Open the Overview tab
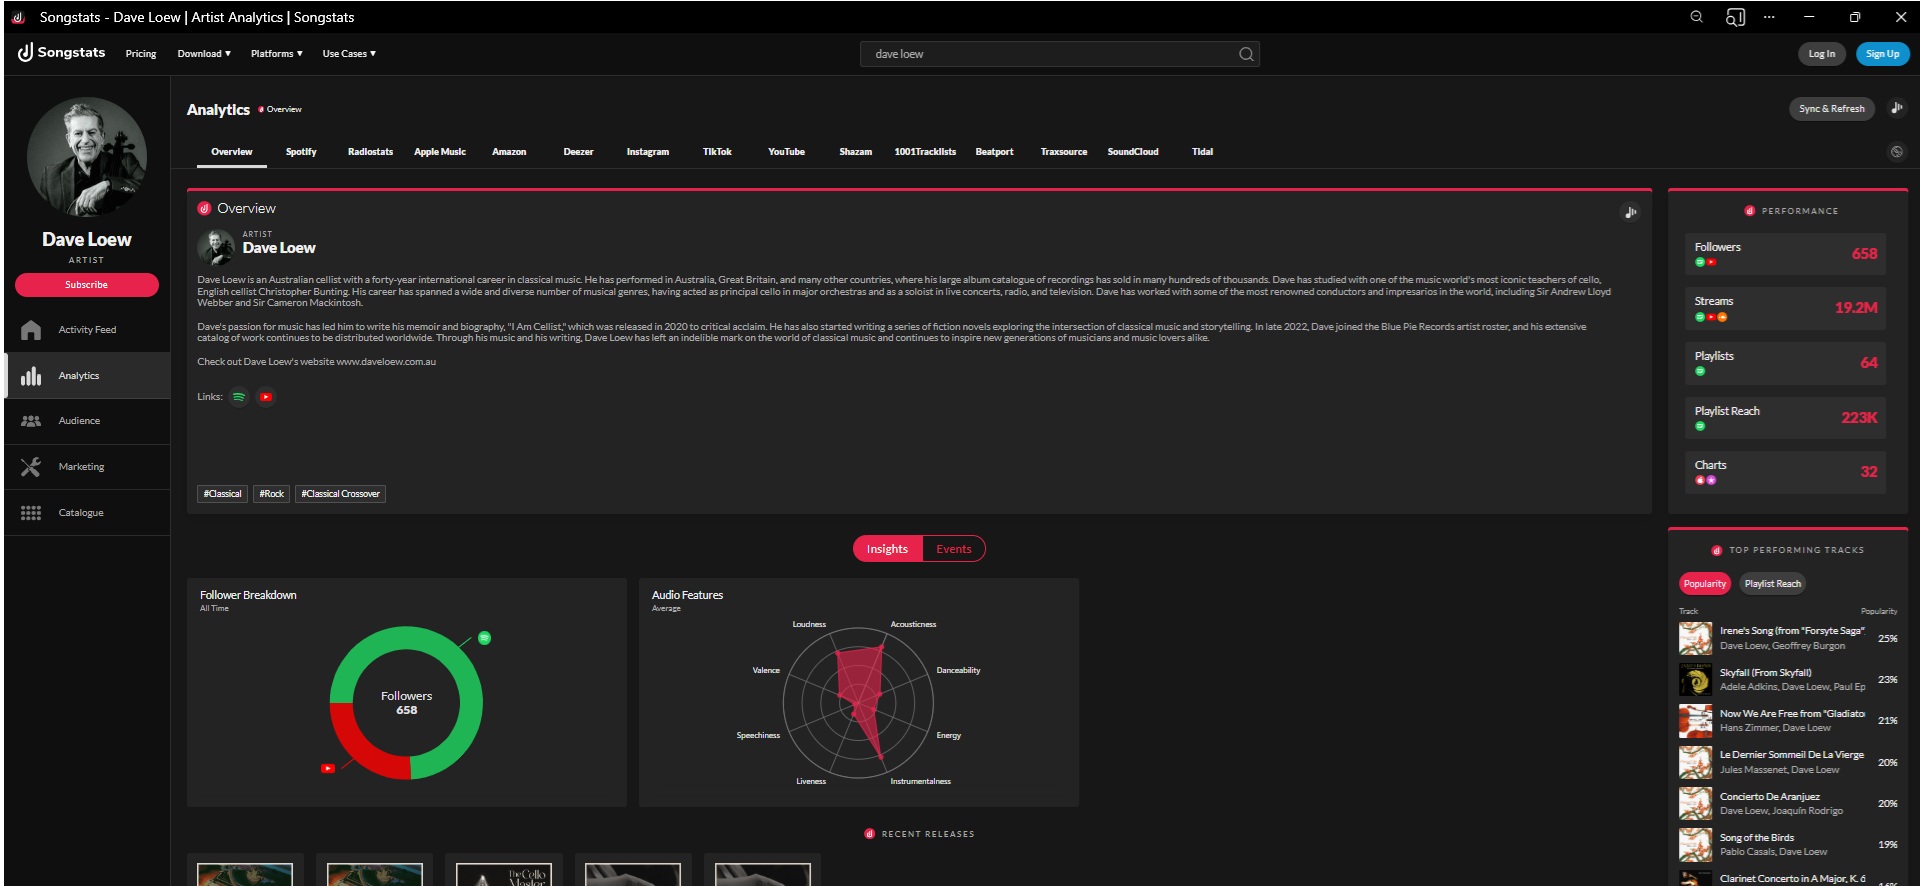Image resolution: width=1920 pixels, height=886 pixels. [x=232, y=152]
